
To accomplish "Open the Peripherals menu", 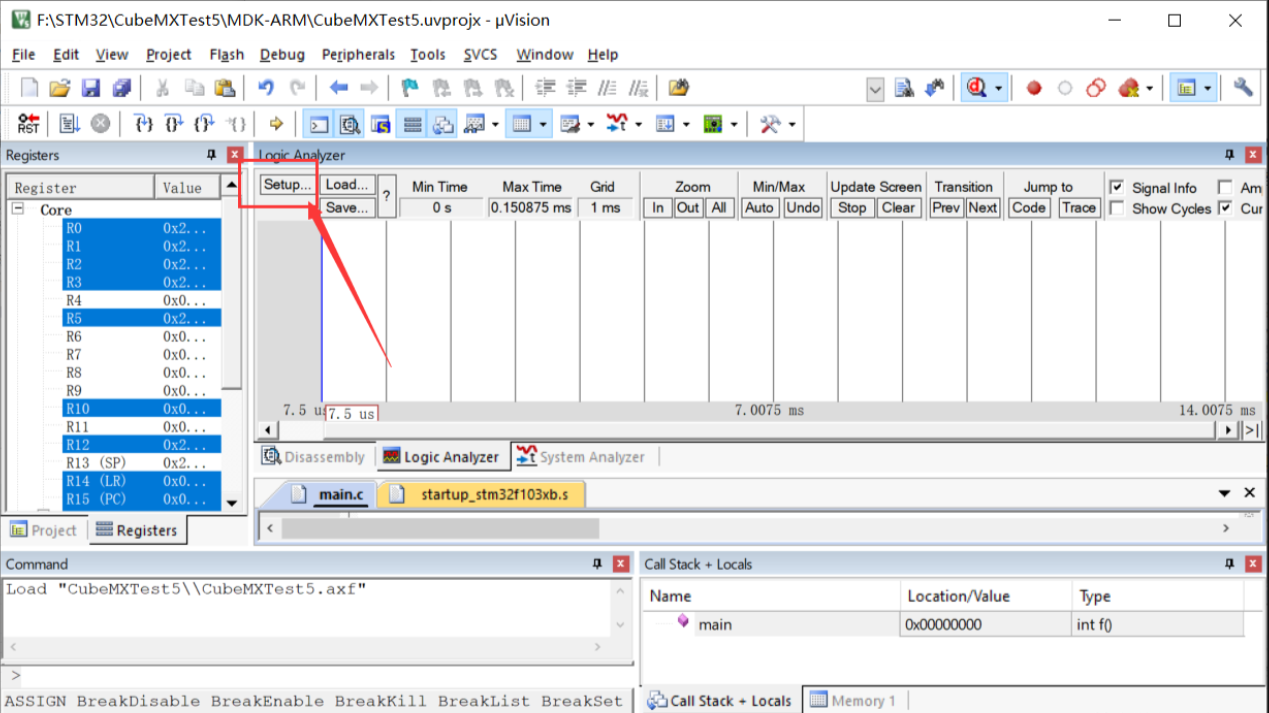I will (x=358, y=54).
